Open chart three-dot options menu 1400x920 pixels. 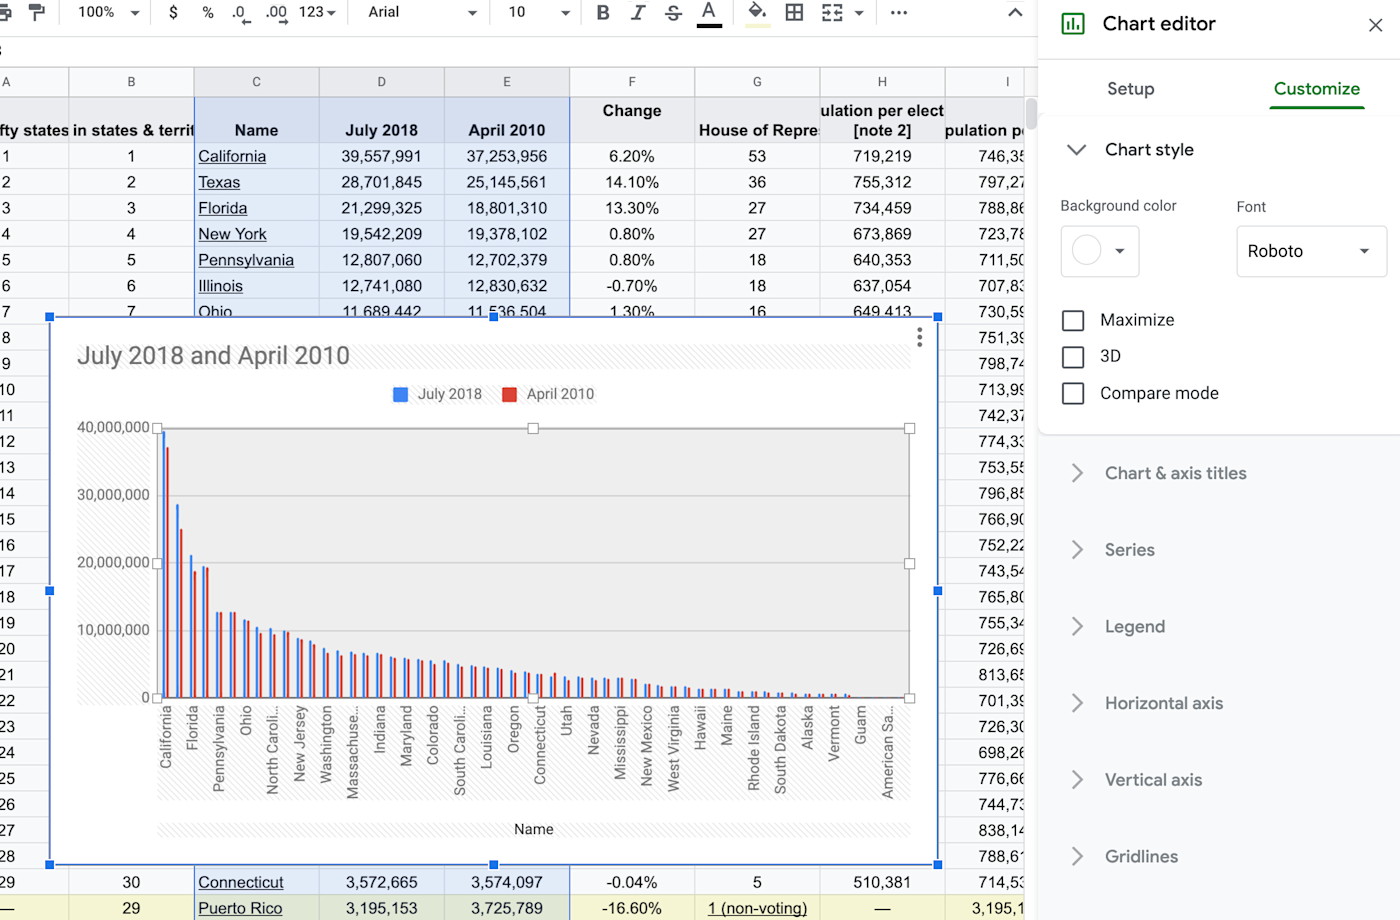(919, 338)
